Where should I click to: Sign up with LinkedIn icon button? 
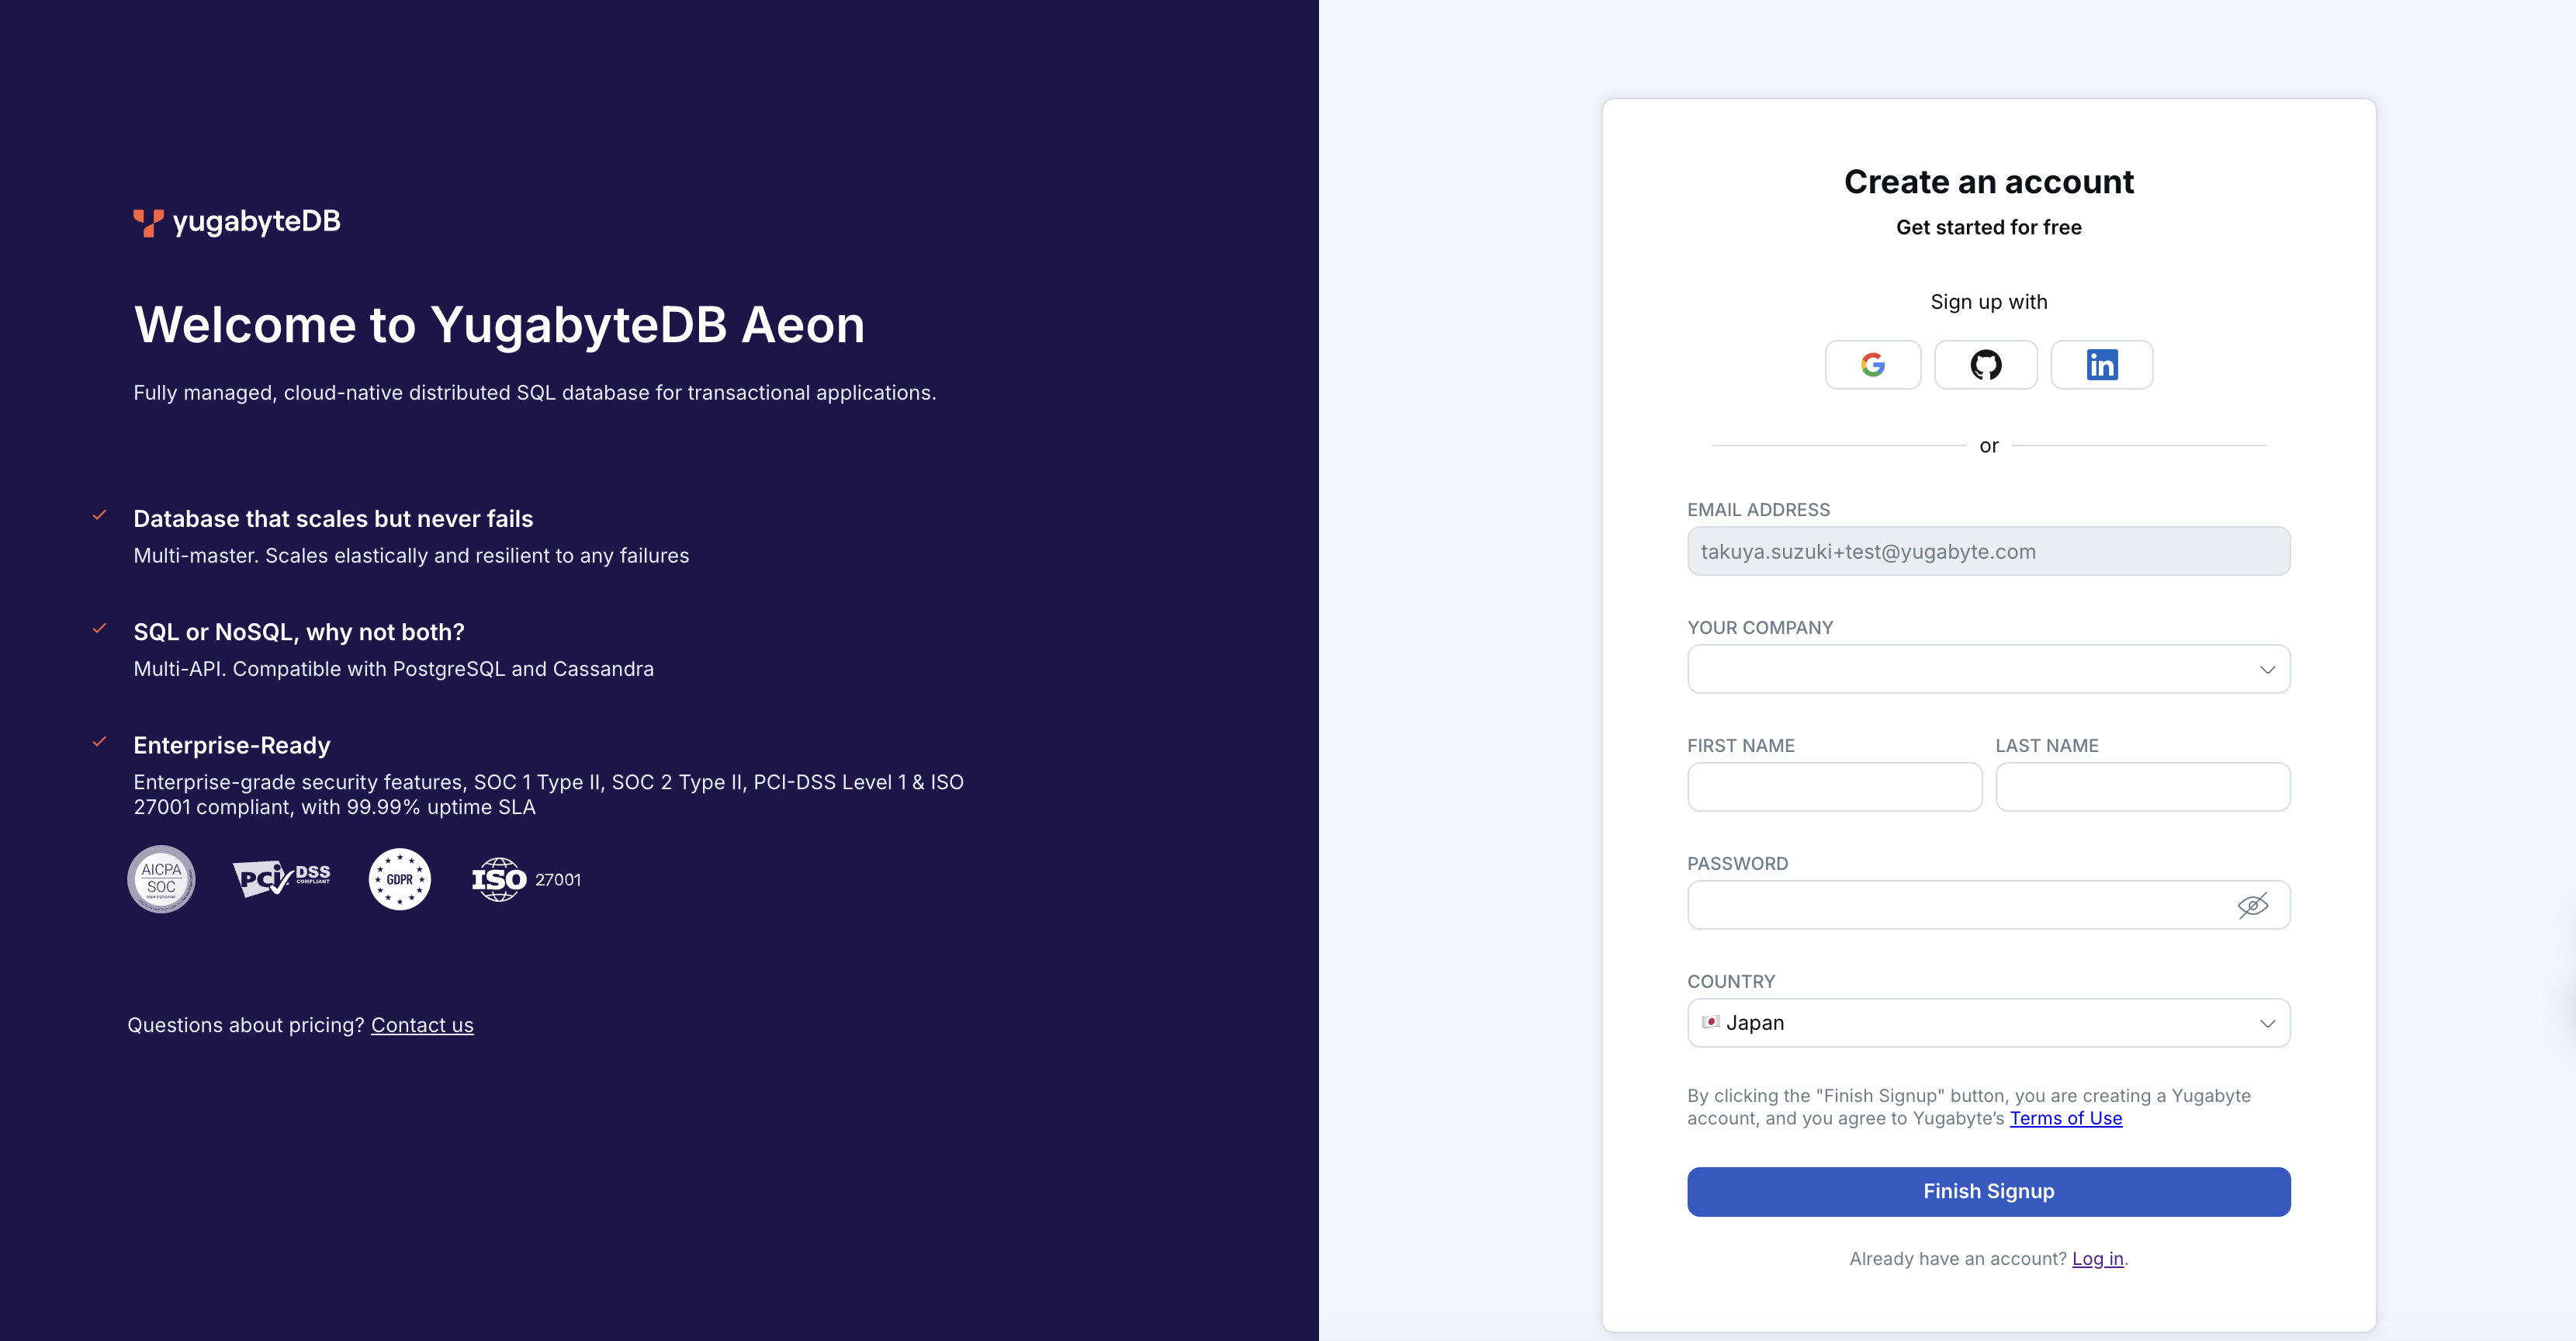(2101, 365)
